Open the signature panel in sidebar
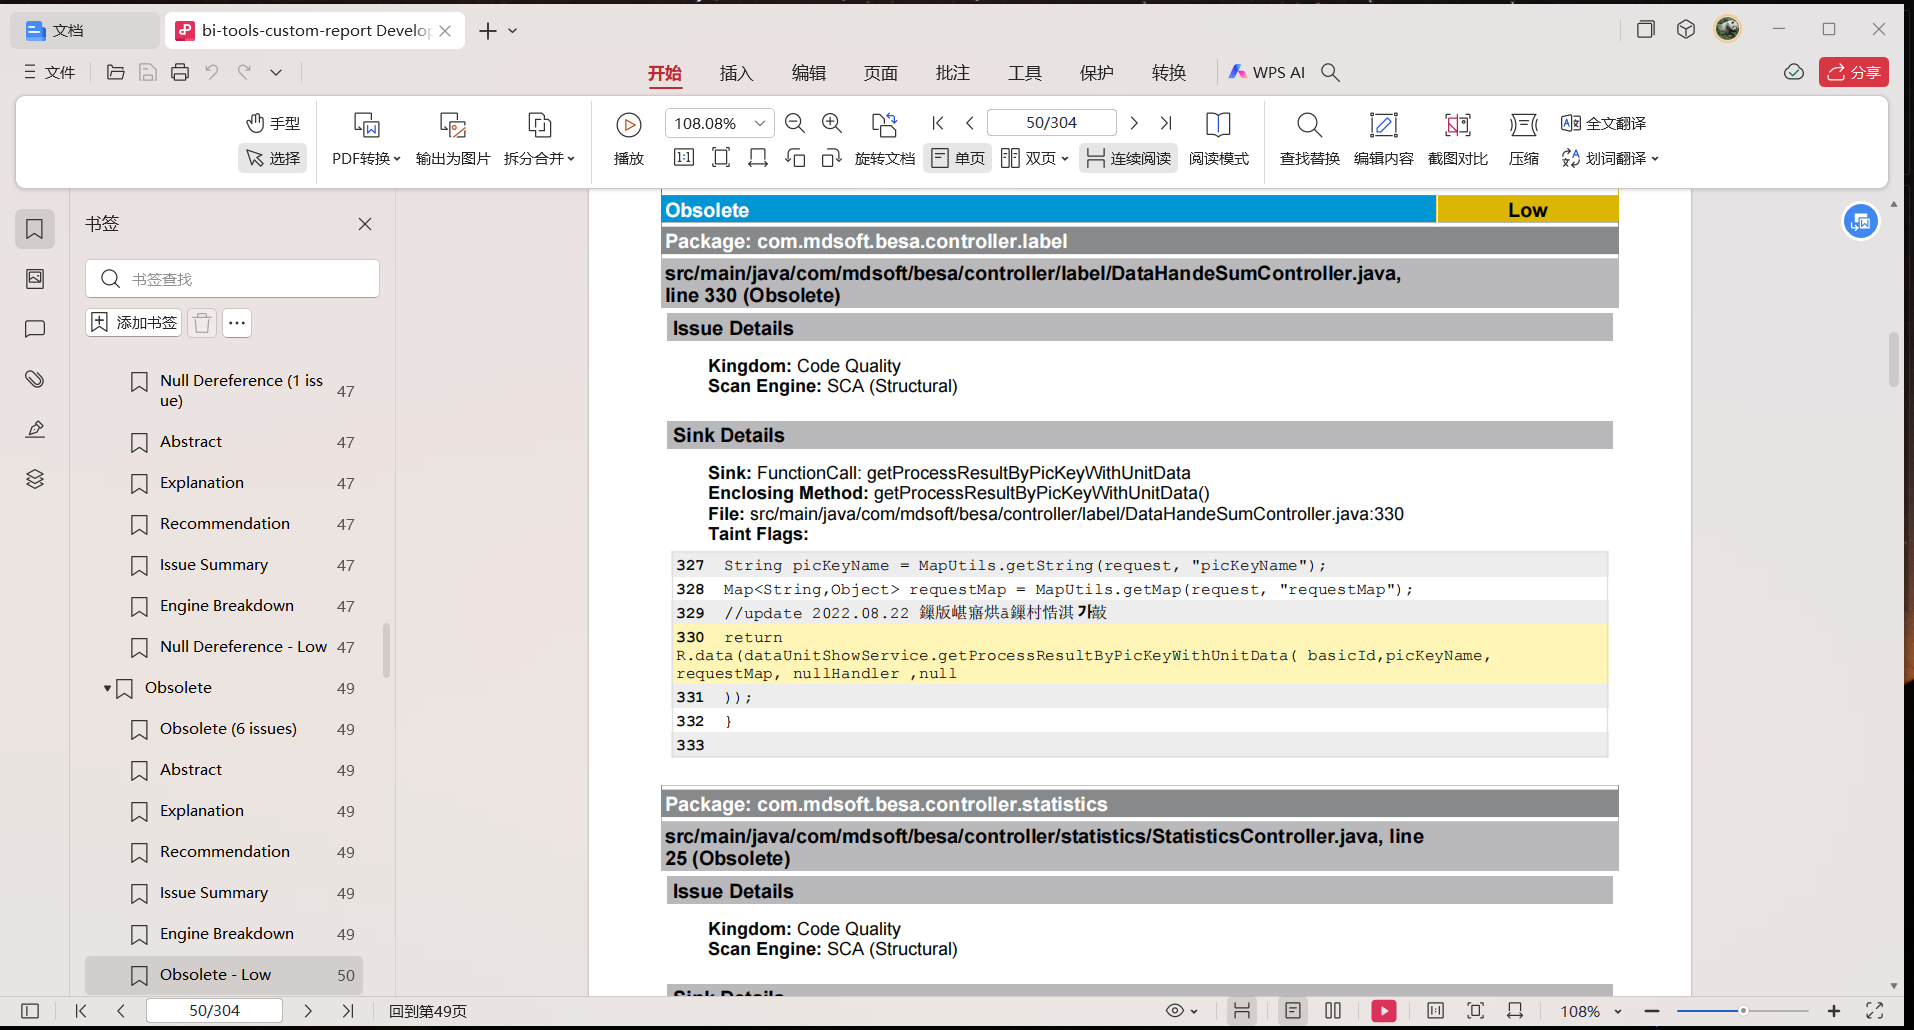The height and width of the screenshot is (1030, 1914). click(35, 429)
